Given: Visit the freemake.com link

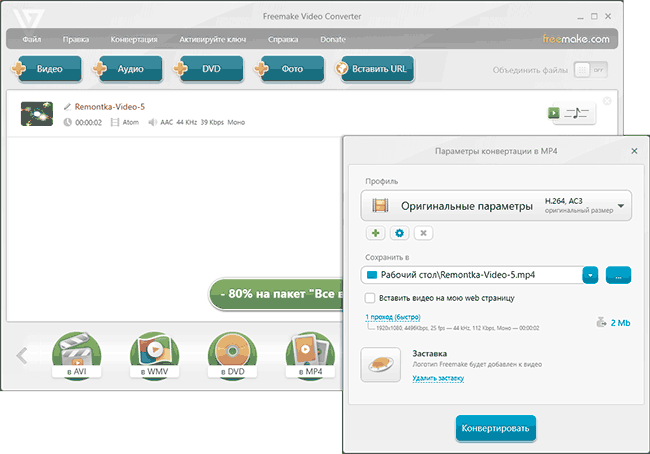Looking at the screenshot, I should 576,39.
